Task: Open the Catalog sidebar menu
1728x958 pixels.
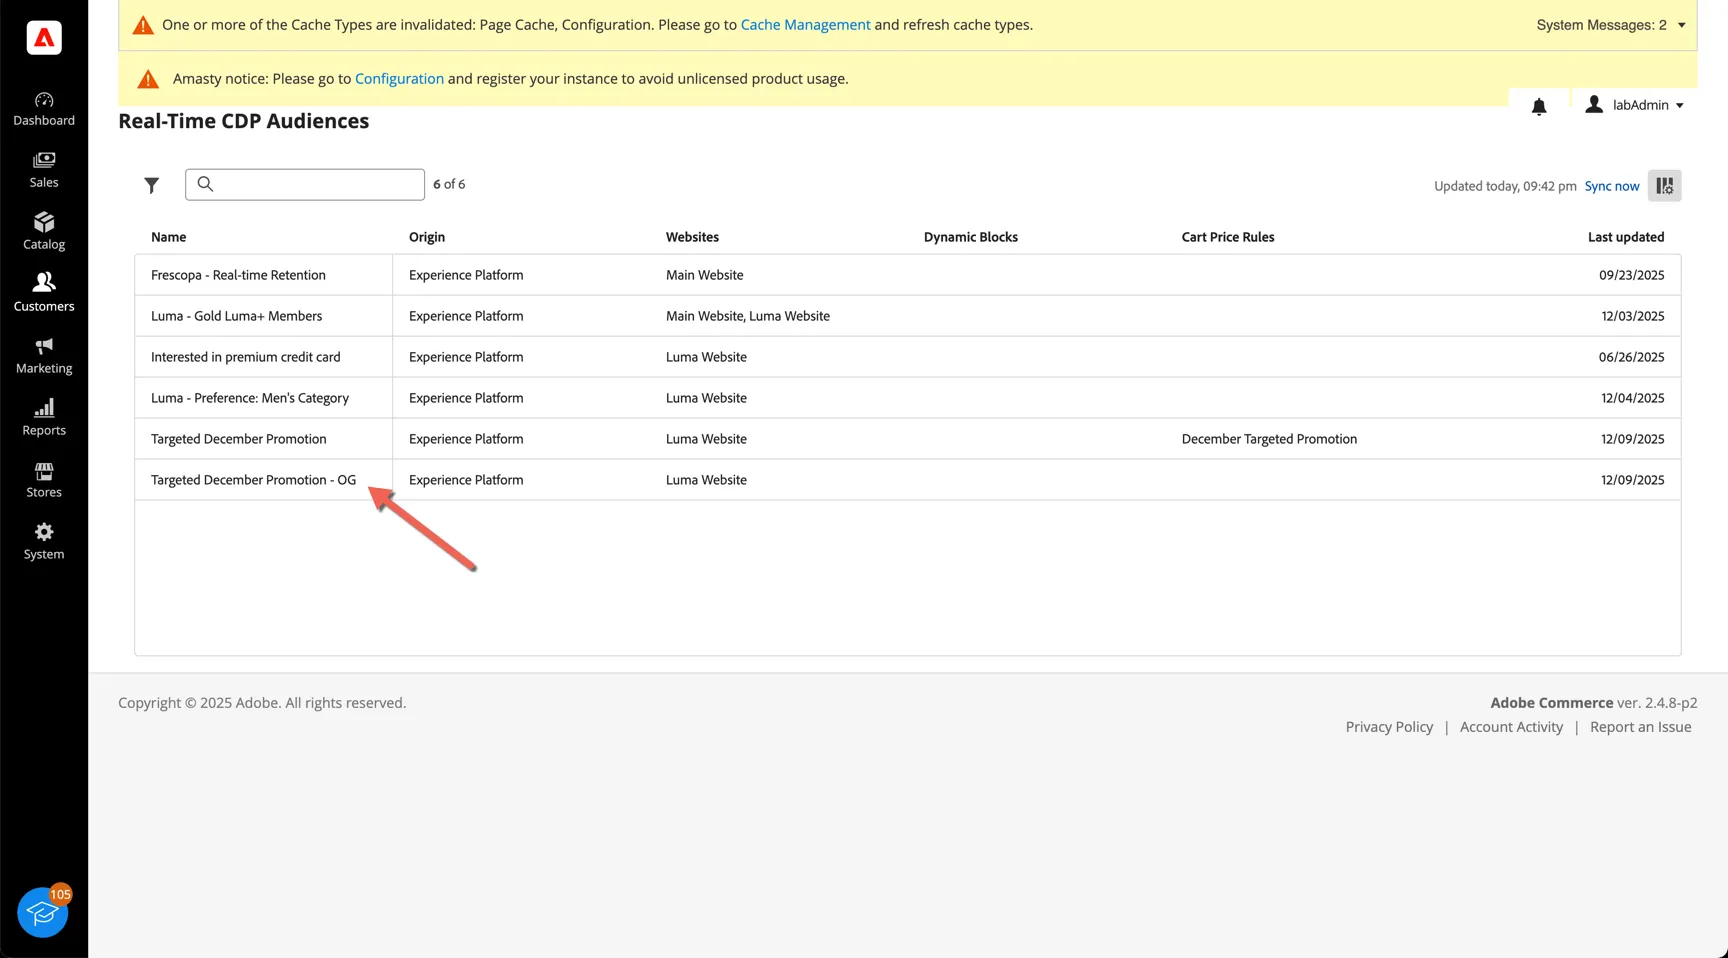Action: pyautogui.click(x=44, y=232)
